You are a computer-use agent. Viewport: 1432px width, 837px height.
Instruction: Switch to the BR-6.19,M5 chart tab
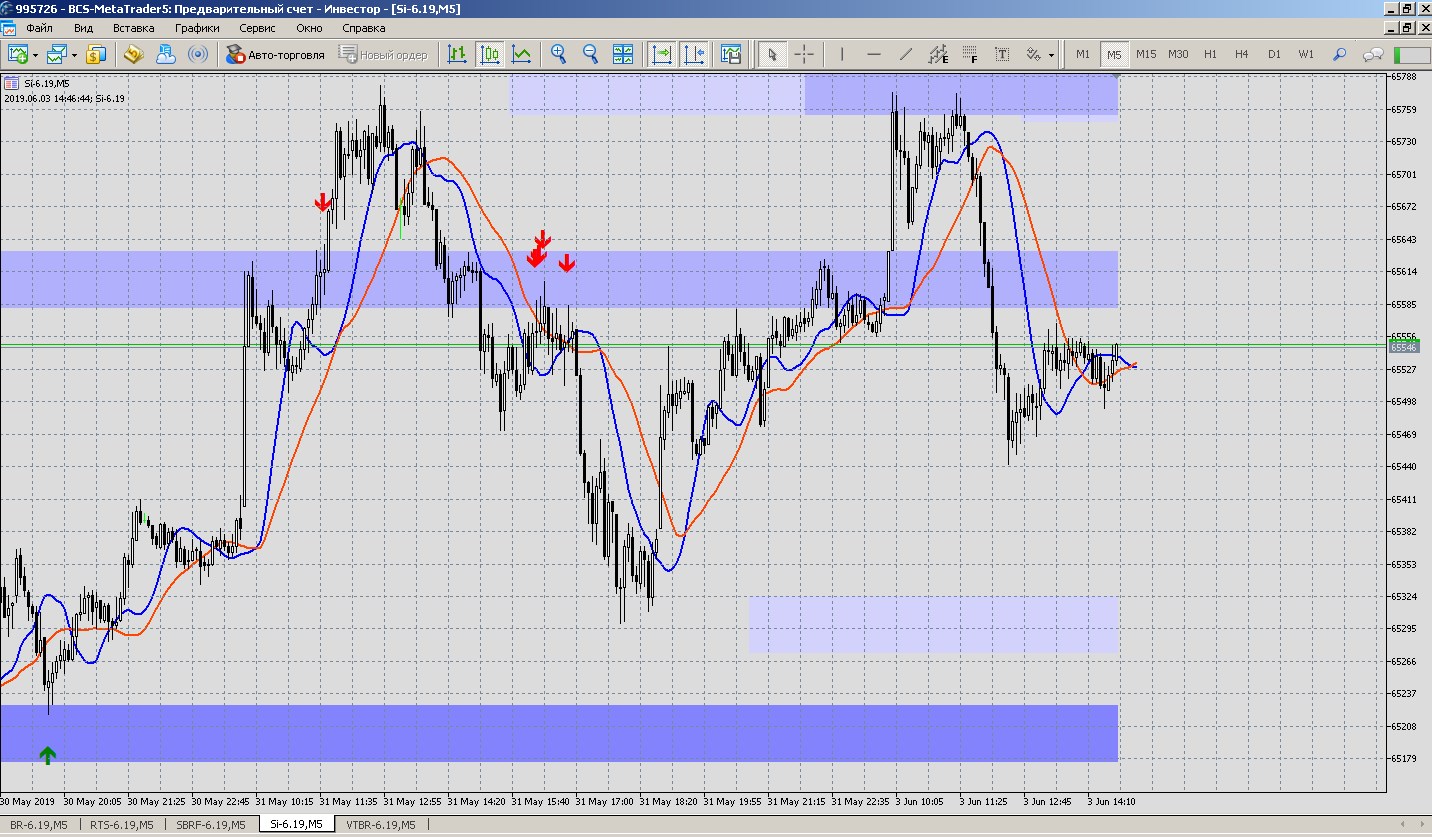coord(39,825)
